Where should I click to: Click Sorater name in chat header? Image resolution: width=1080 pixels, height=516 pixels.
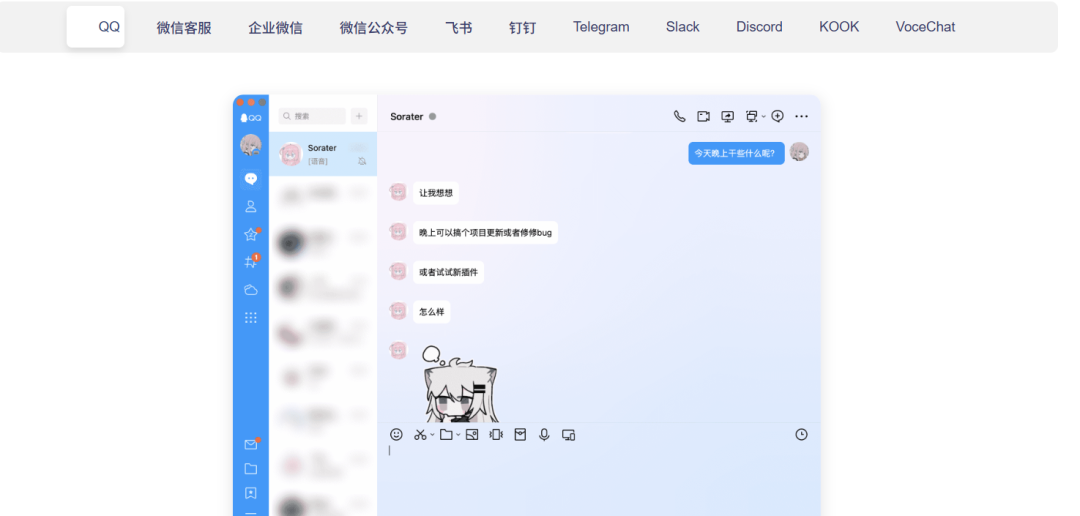click(x=406, y=116)
